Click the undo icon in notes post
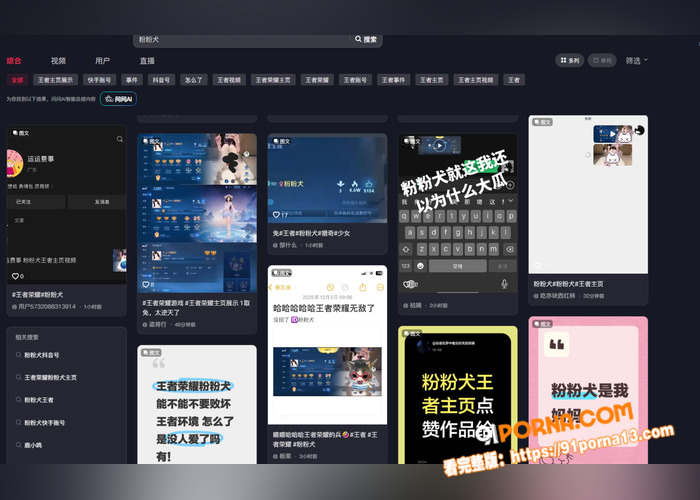700x500 pixels. click(330, 287)
